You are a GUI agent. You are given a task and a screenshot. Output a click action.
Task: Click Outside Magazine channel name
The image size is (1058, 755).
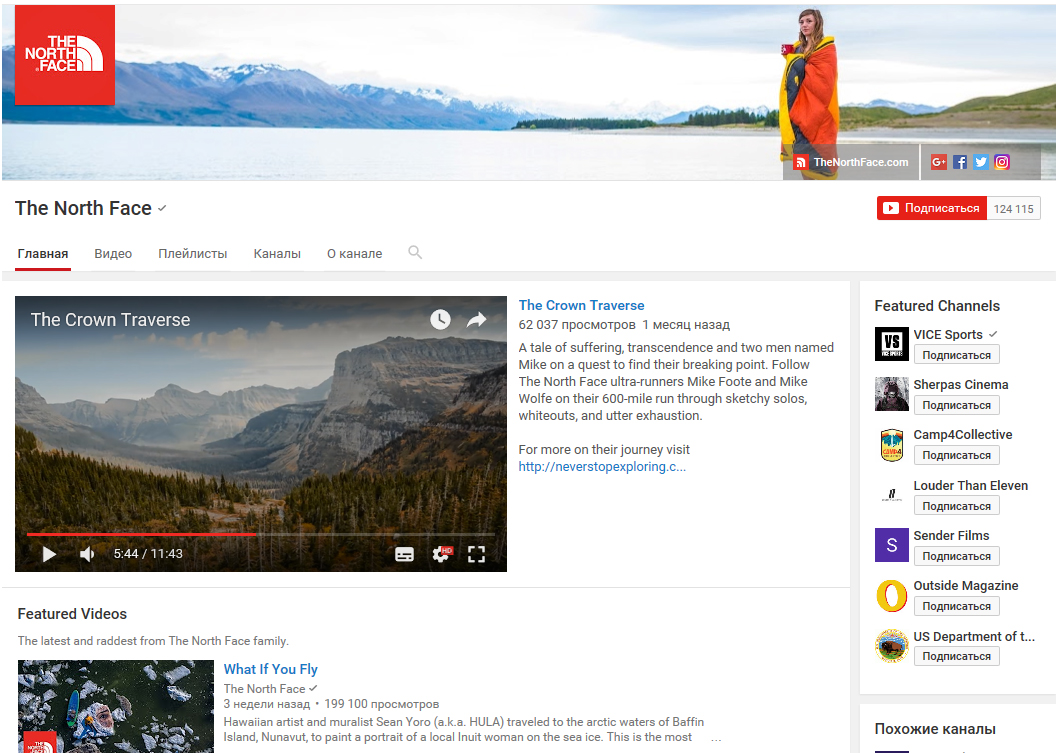pos(966,586)
